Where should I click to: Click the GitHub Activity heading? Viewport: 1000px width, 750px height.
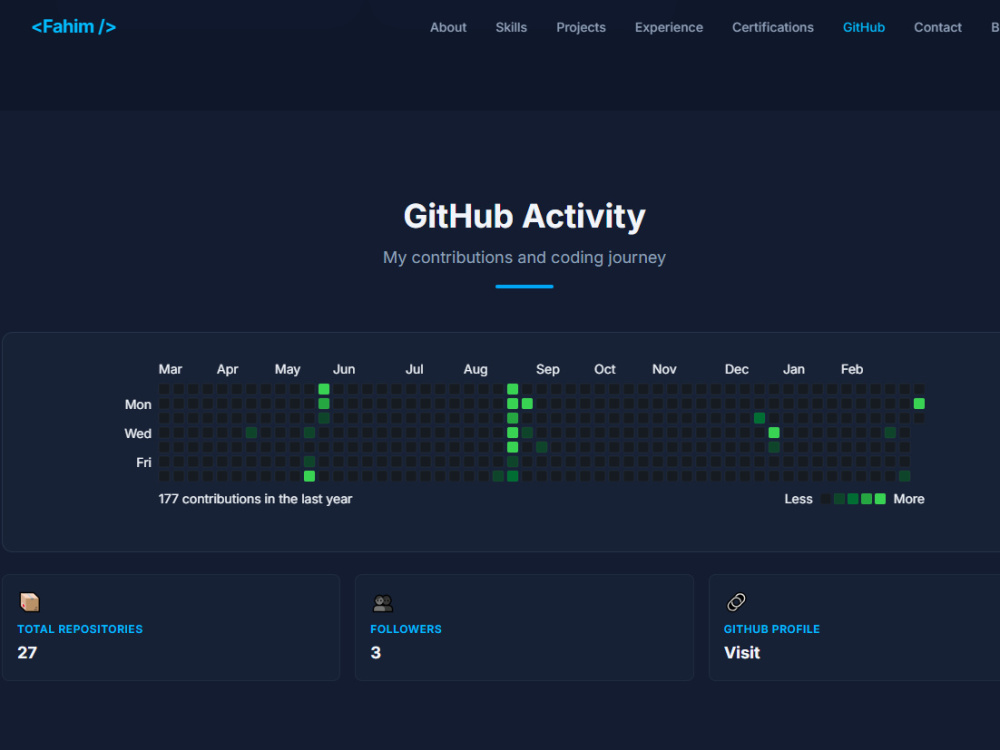click(524, 216)
